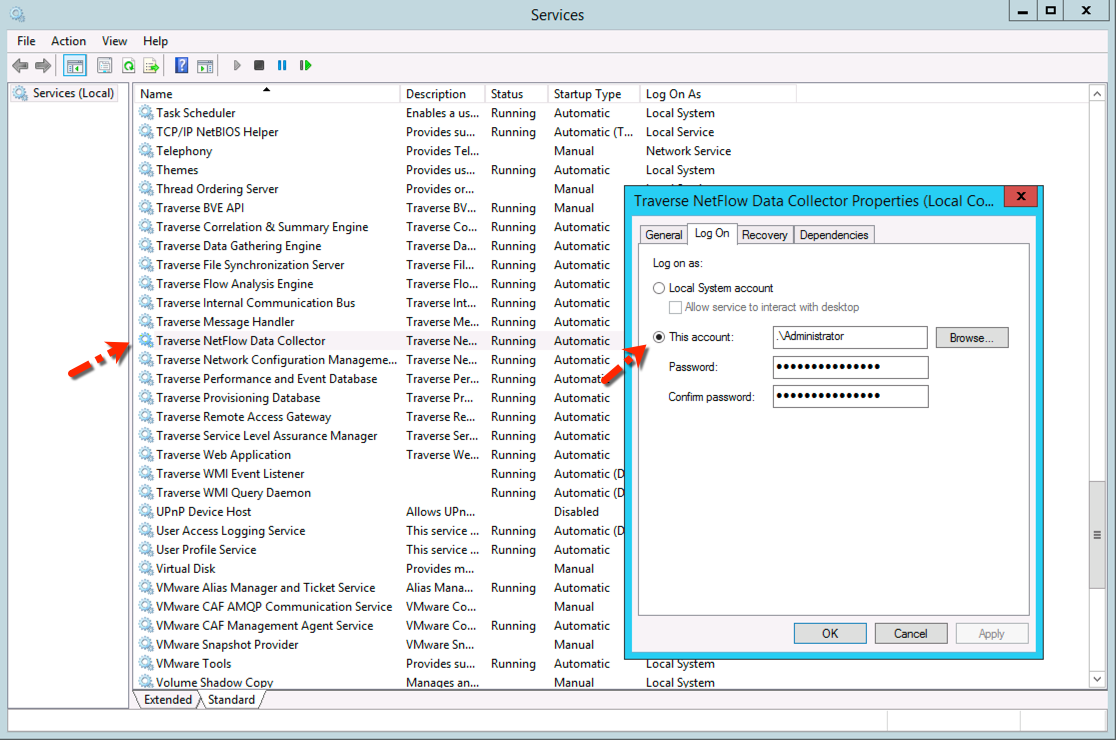Image resolution: width=1116 pixels, height=740 pixels.
Task: Click the gear icon beside VMware Tools
Action: [x=146, y=663]
